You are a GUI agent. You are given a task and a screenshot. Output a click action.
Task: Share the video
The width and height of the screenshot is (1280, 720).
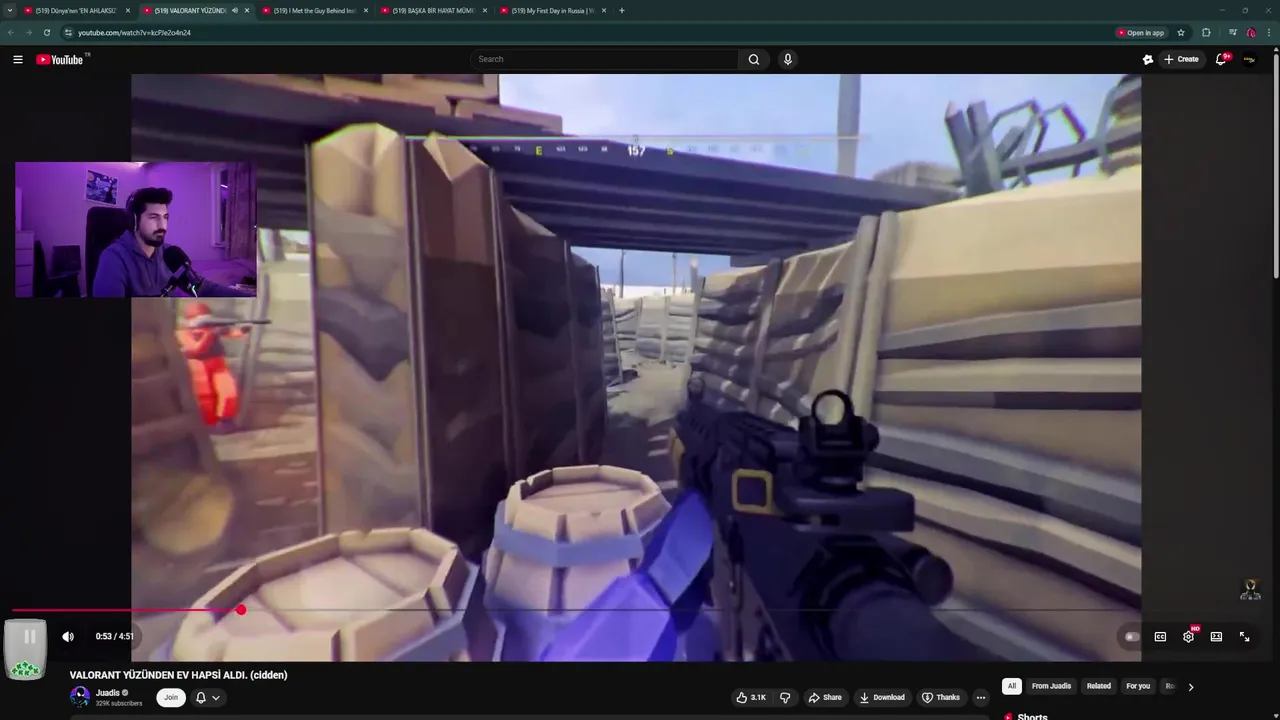coord(825,697)
